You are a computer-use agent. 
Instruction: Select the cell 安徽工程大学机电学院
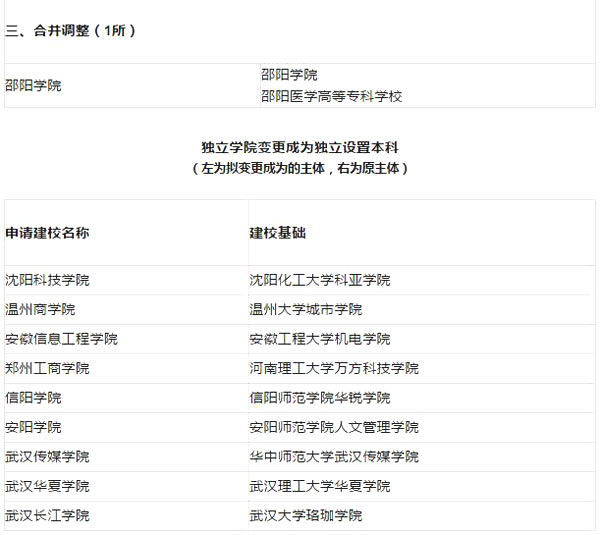coord(422,339)
